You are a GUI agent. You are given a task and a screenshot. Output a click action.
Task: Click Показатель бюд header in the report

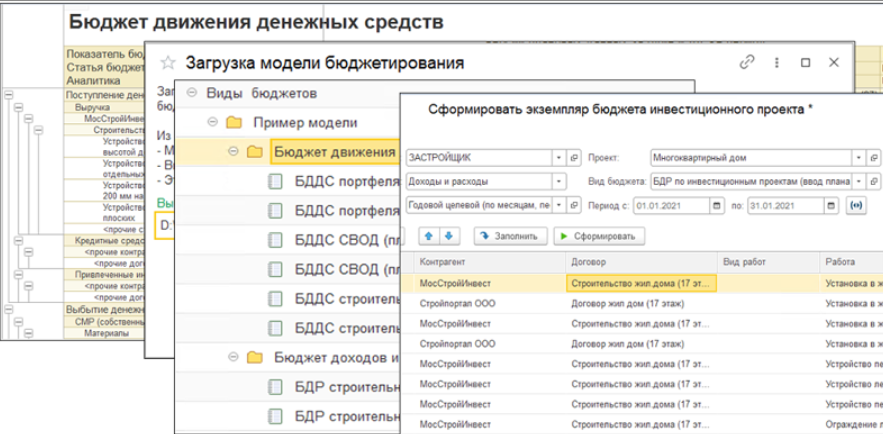pos(105,54)
